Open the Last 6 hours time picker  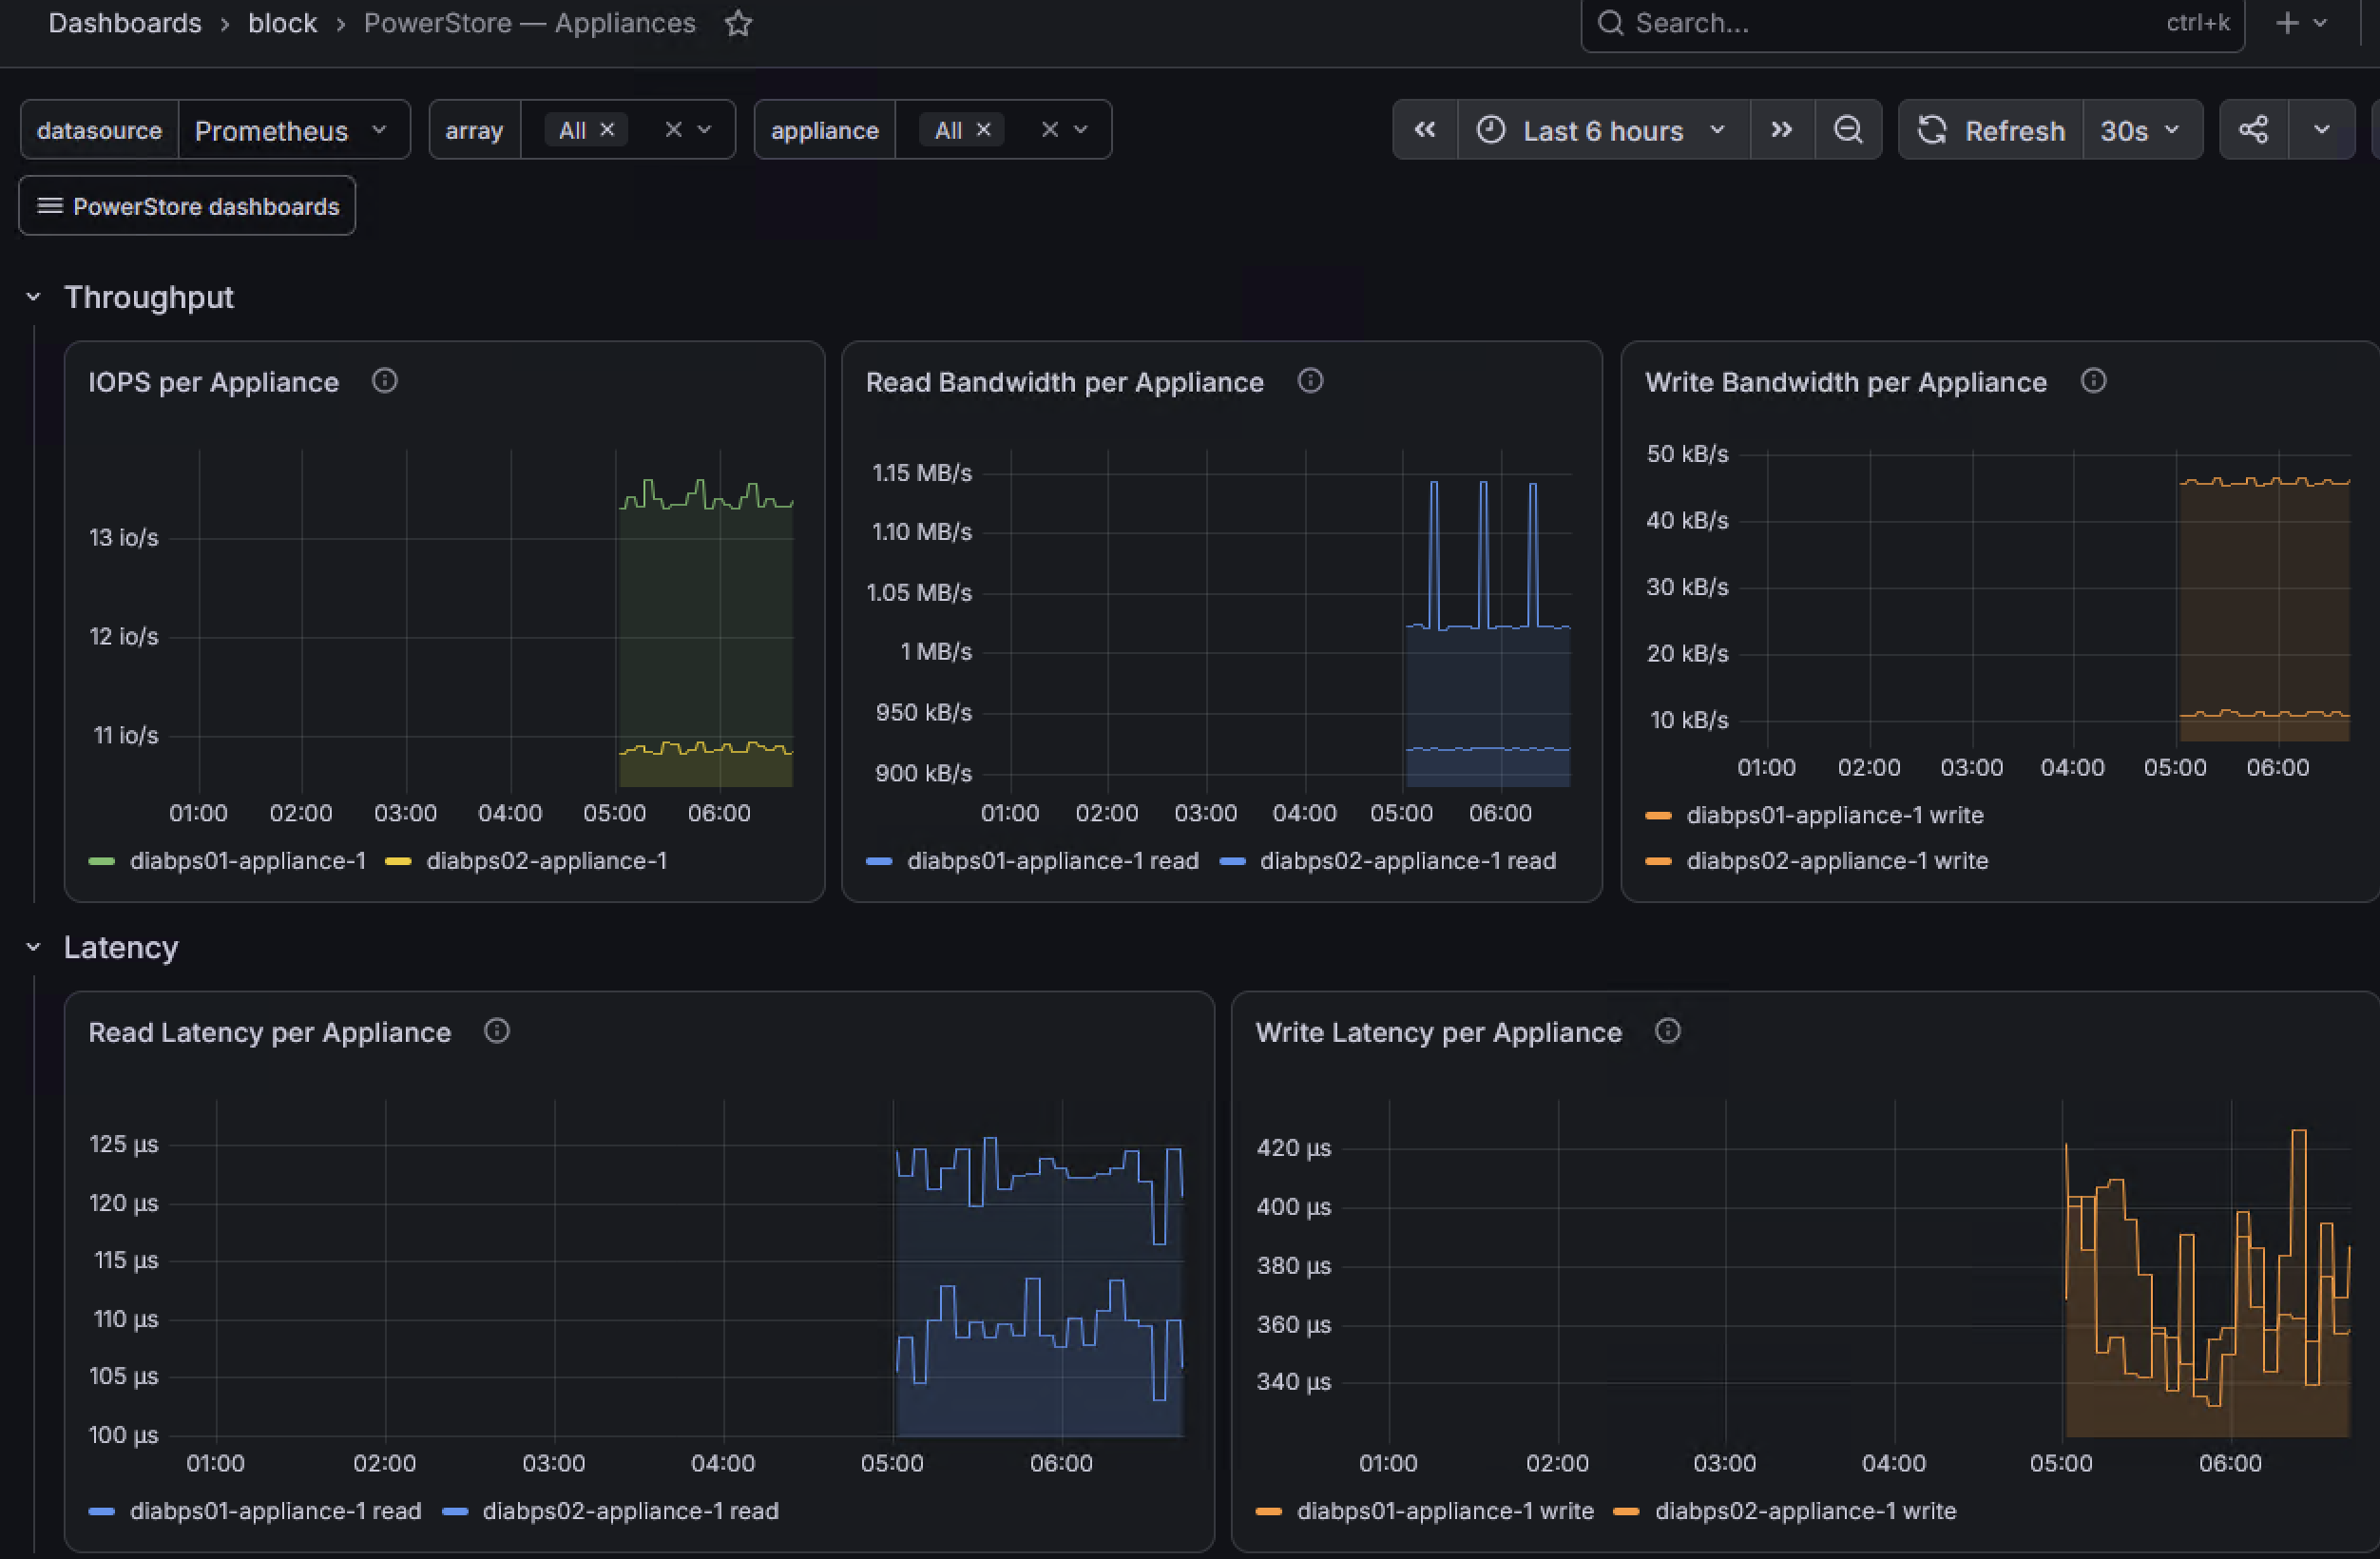1603,130
